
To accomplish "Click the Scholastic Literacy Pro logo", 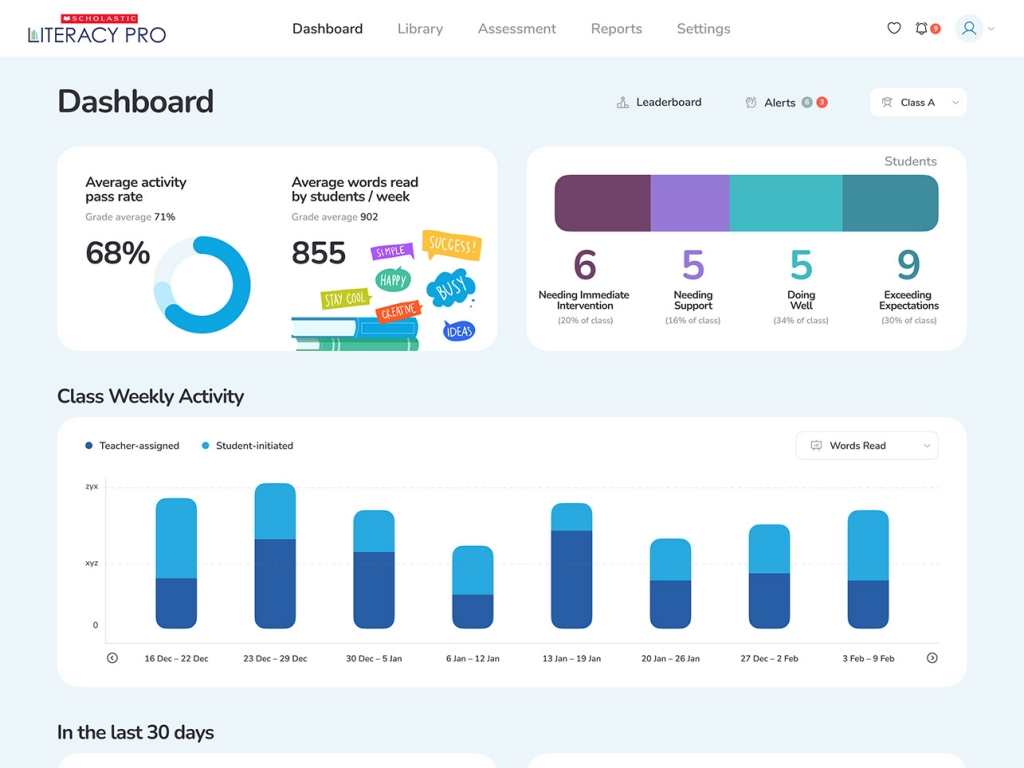I will click(97, 30).
